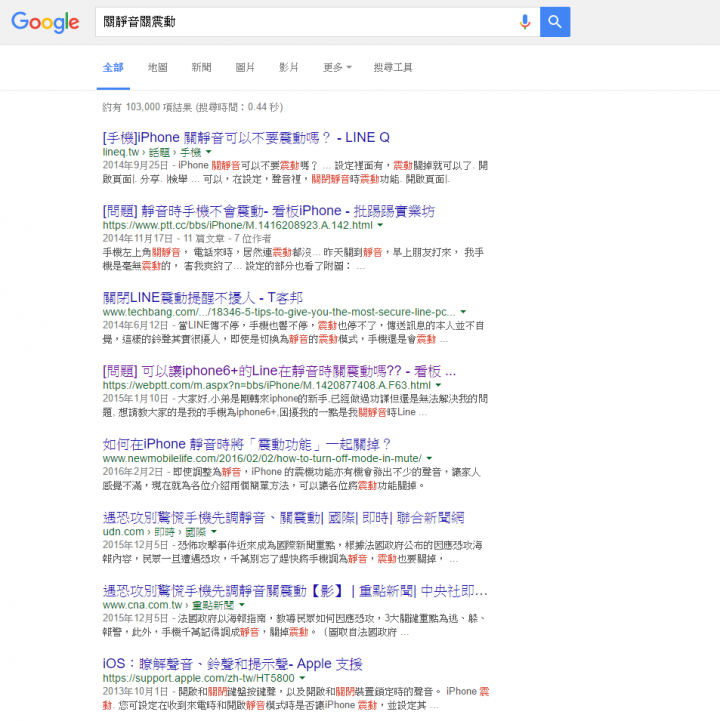720x721 pixels.
Task: Open the LINE Q iPhone 關靜音 result
Action: (x=246, y=137)
